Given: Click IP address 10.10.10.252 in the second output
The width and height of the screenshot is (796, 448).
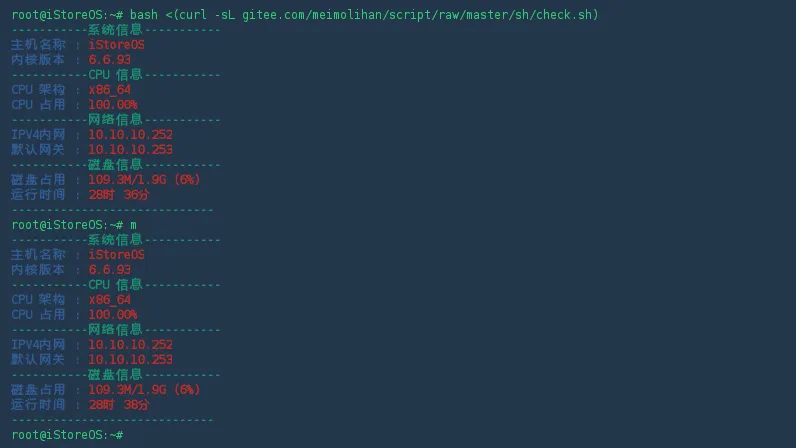Looking at the screenshot, I should click(x=130, y=345).
